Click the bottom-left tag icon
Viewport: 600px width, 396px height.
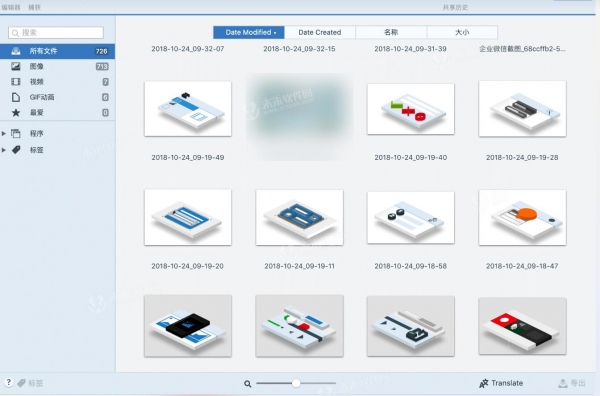click(x=21, y=383)
